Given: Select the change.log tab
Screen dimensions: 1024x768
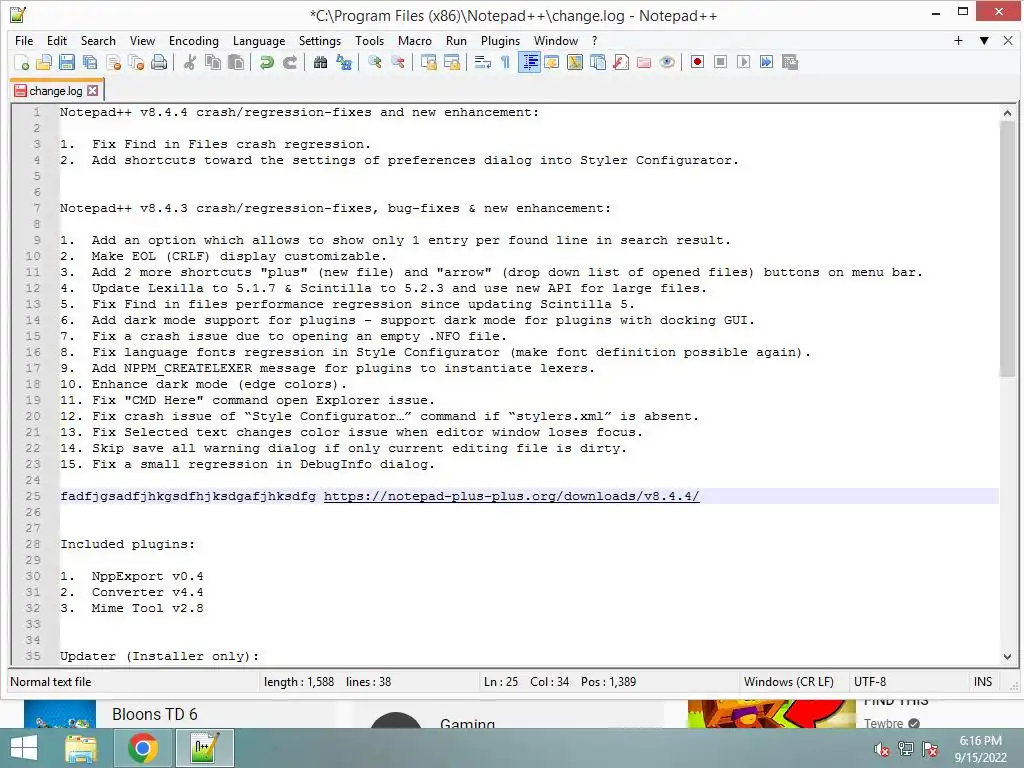Looking at the screenshot, I should click(56, 91).
